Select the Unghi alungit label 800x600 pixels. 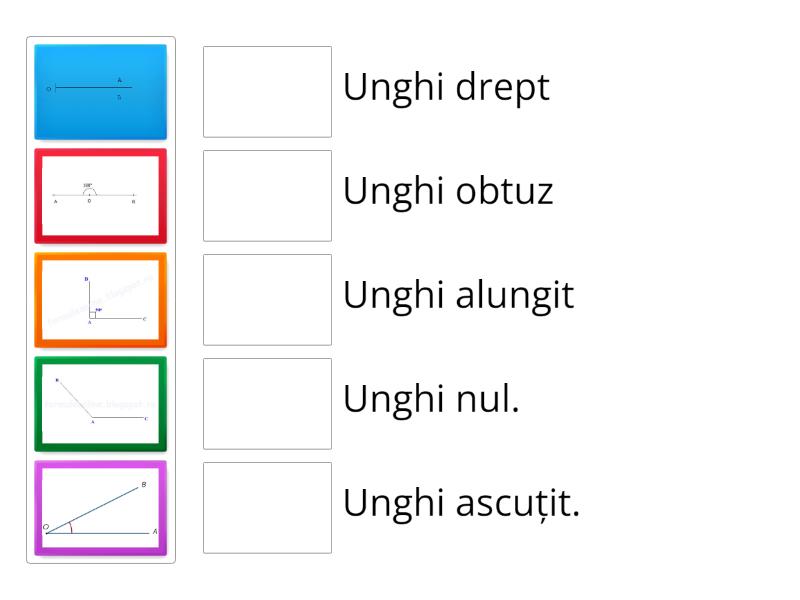(x=459, y=296)
